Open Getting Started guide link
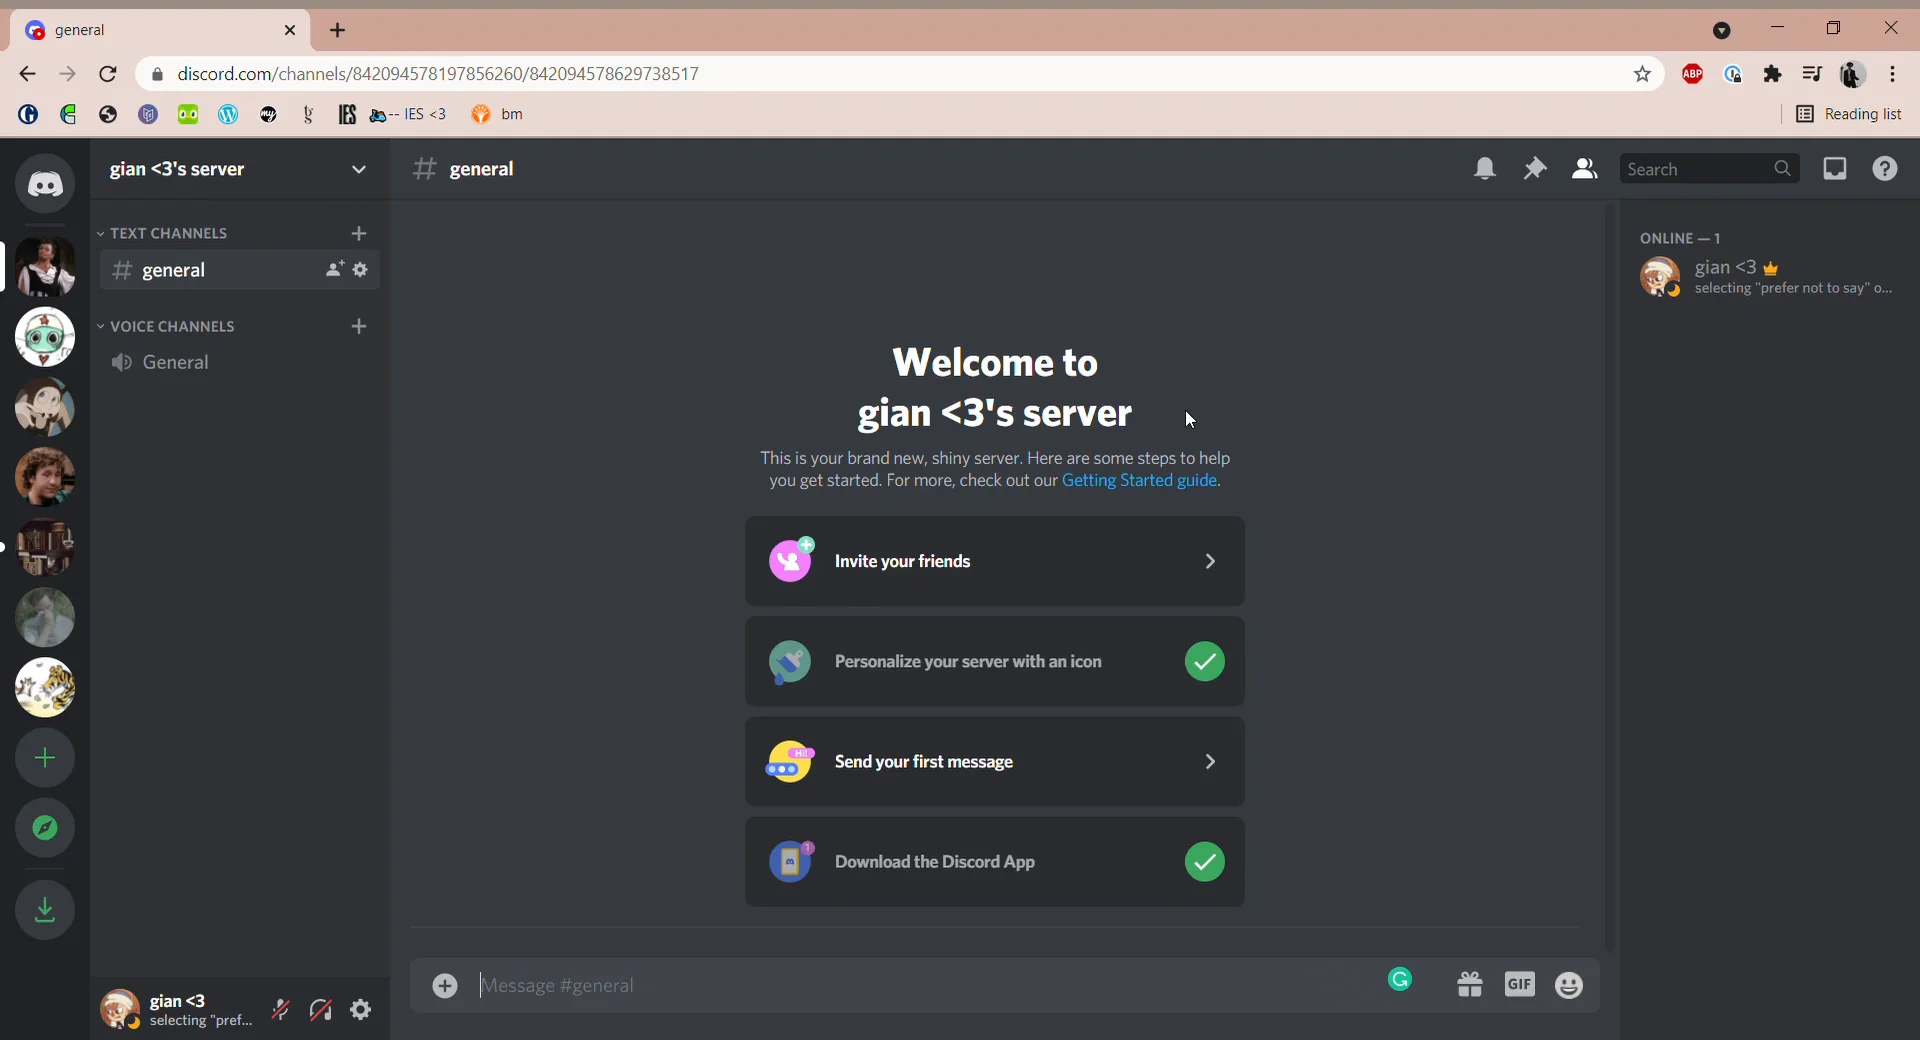Viewport: 1920px width, 1040px height. 1141,481
